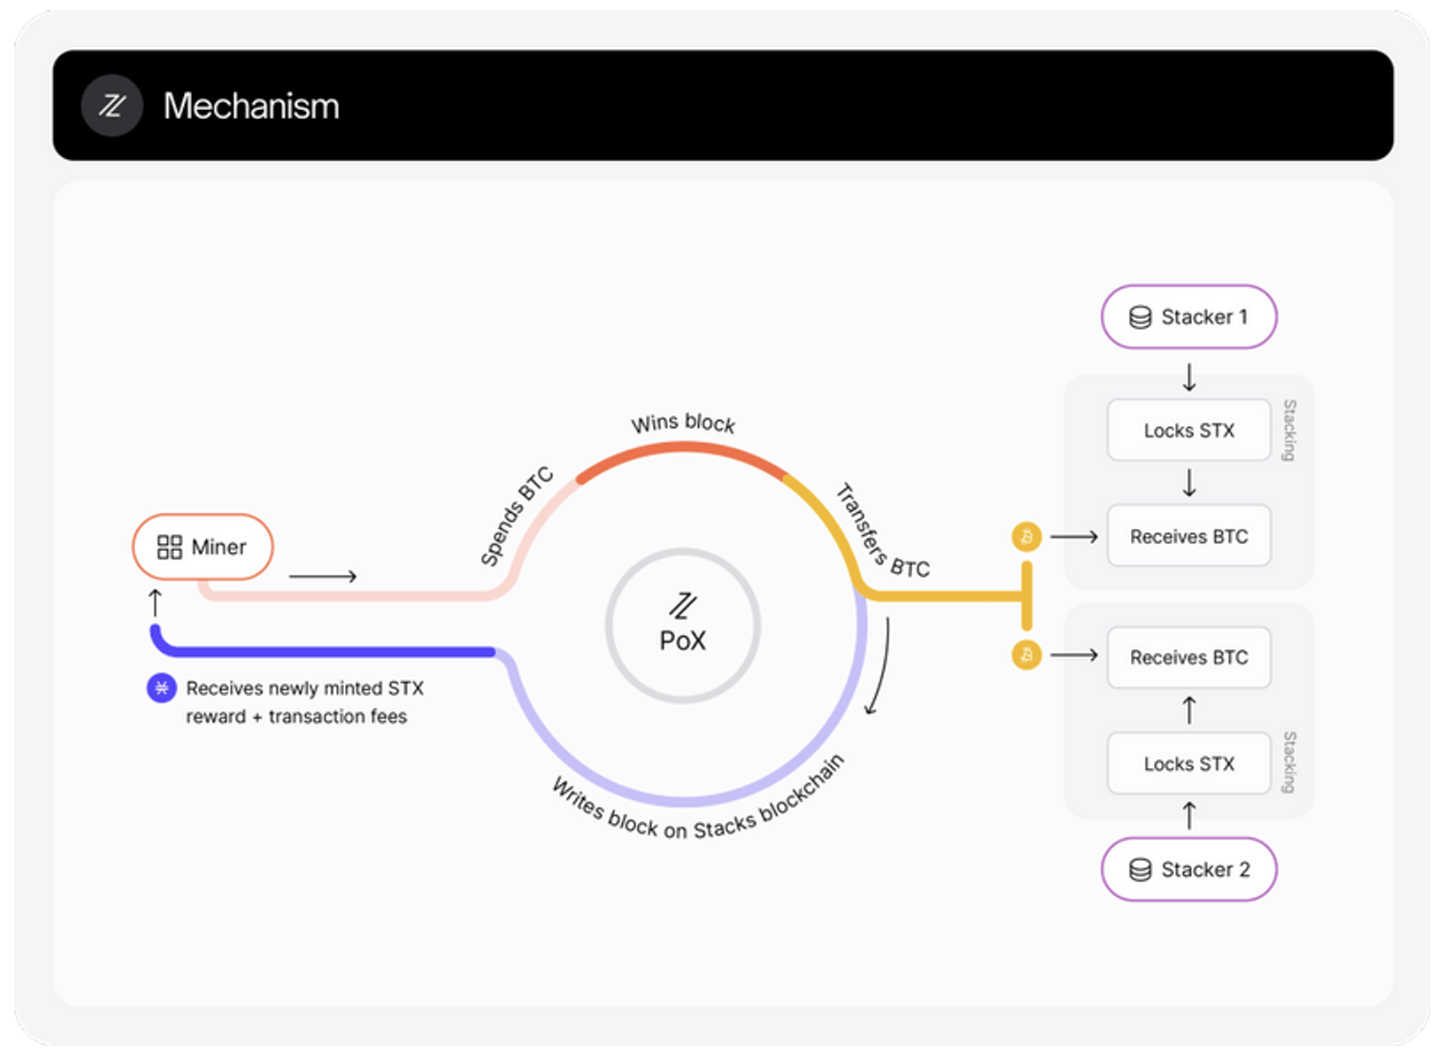Click the coin stack icon in Stacker 1
Viewport: 1454px width, 1058px height.
tap(1140, 318)
